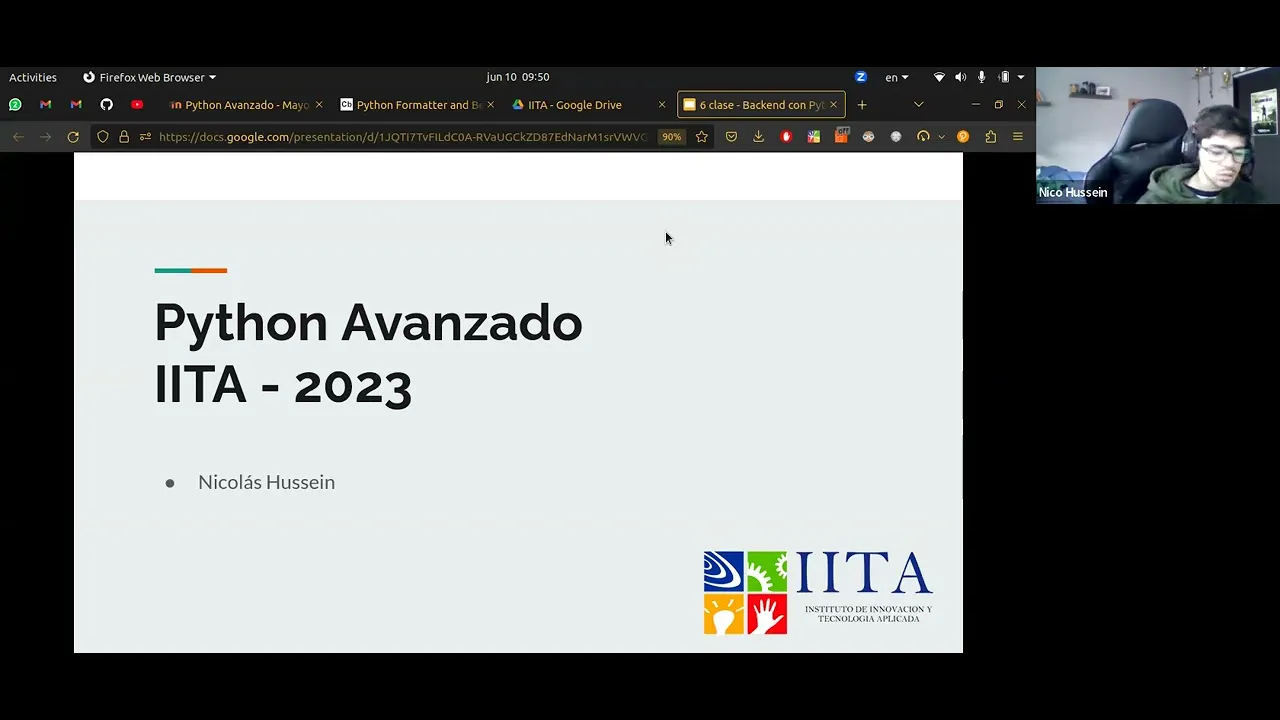Click the volume speaker icon

tap(961, 77)
